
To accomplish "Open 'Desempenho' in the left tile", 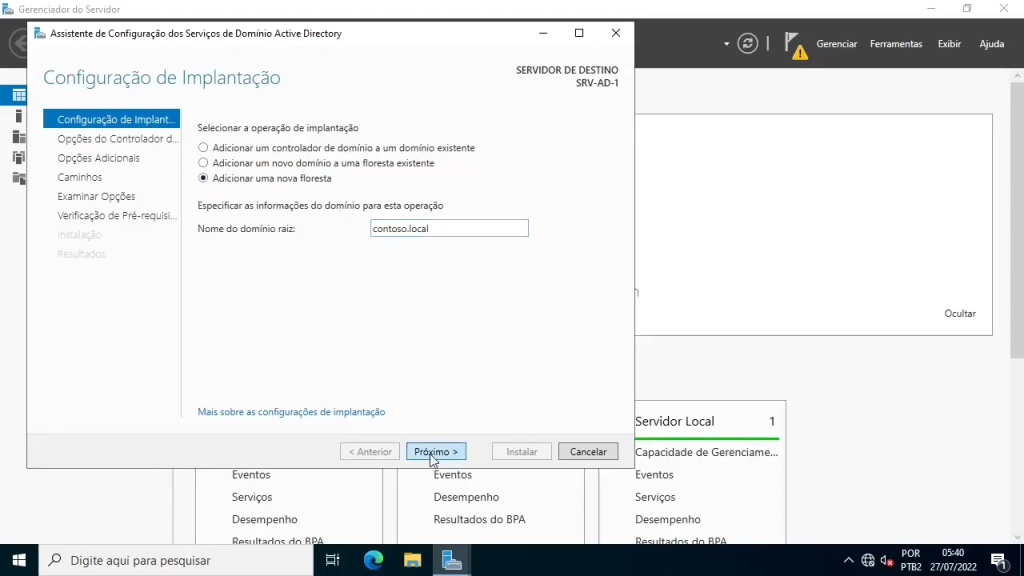I will (264, 519).
